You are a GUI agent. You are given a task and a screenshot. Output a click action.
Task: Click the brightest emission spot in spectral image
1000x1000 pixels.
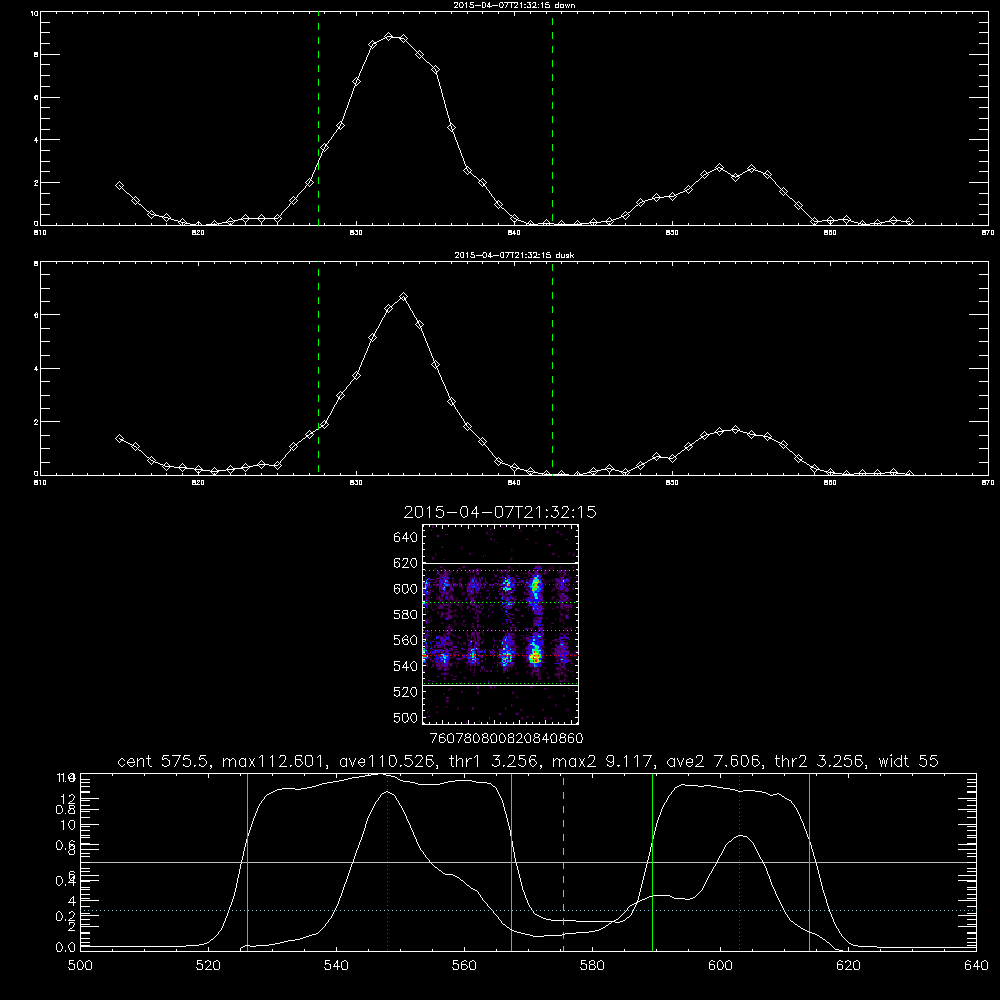coord(536,654)
